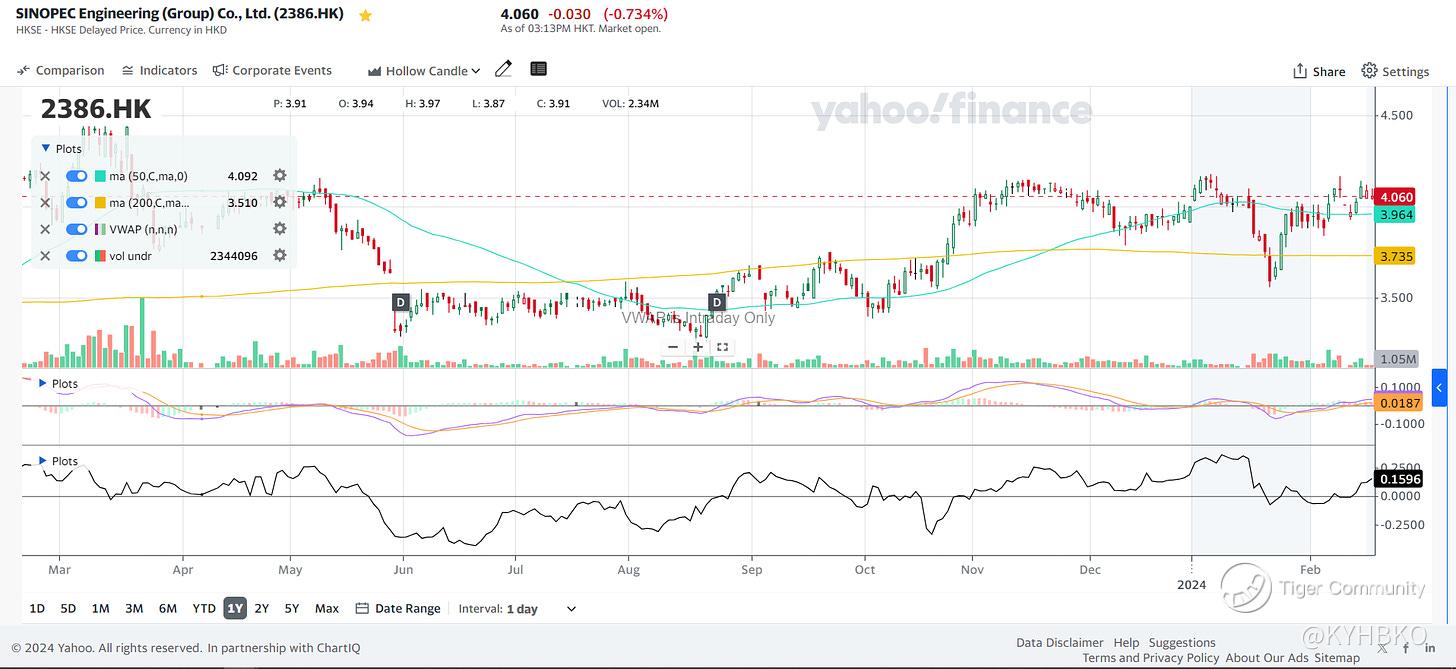Select the 5Y range
1456x669 pixels.
pyautogui.click(x=292, y=608)
